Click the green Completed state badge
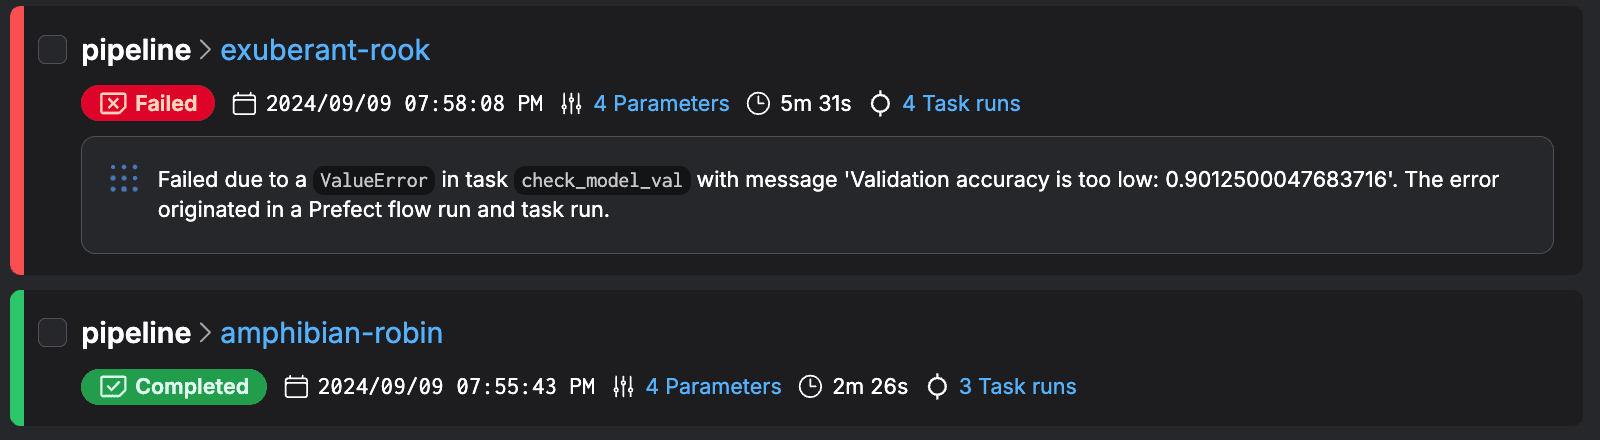This screenshot has width=1600, height=440. click(174, 386)
